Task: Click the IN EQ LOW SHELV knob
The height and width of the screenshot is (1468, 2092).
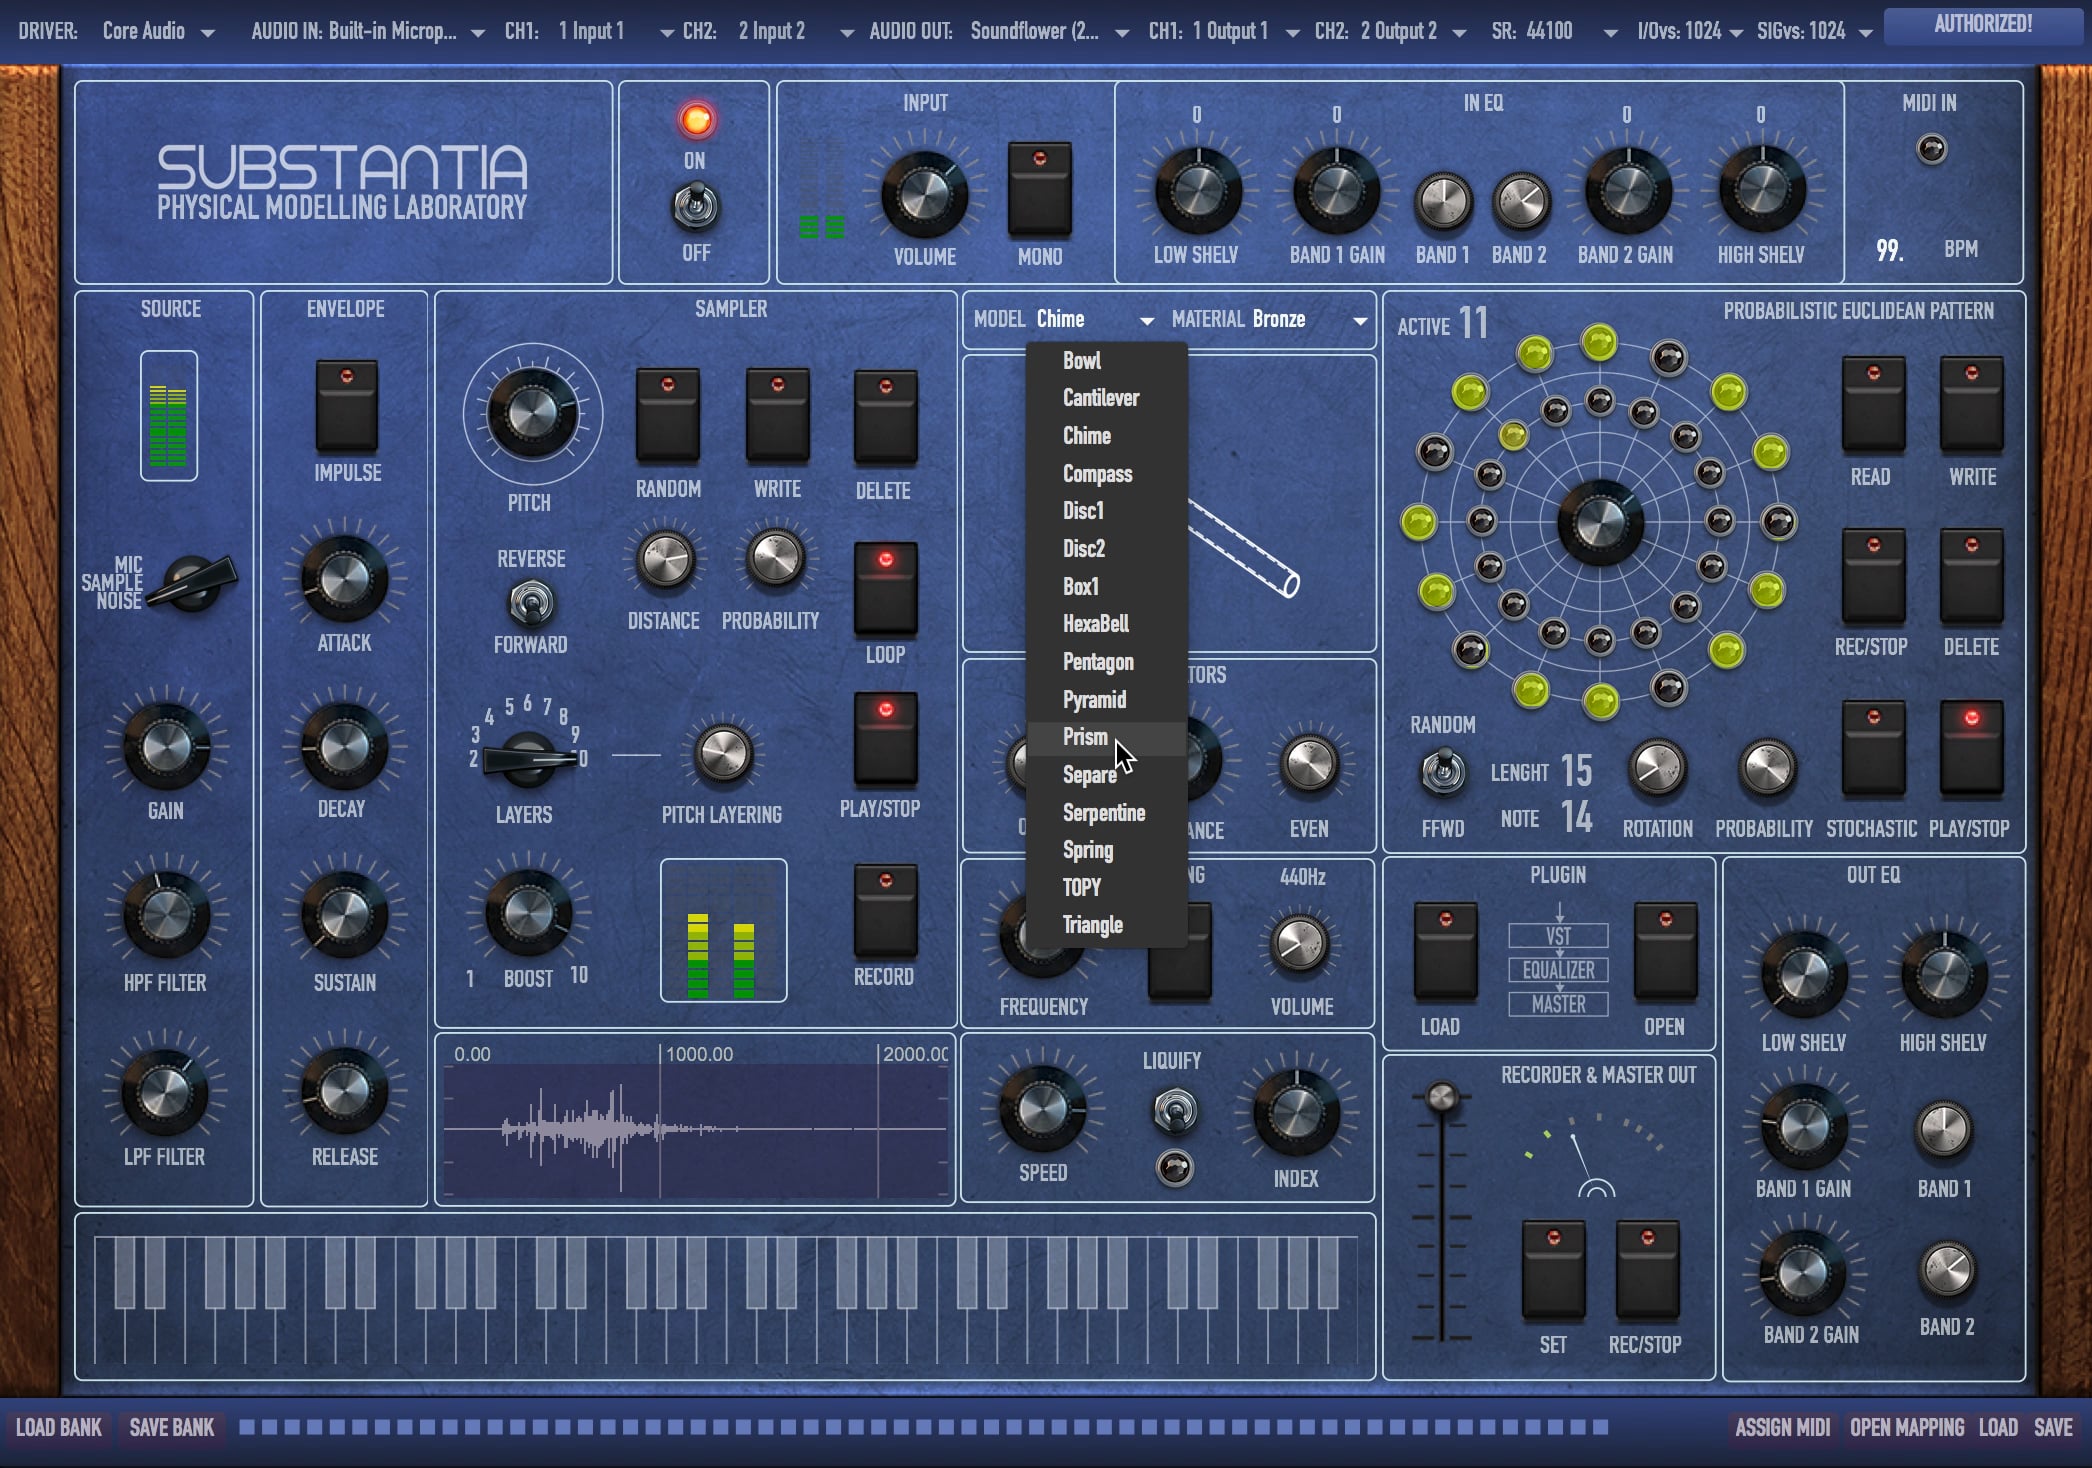Action: click(1197, 192)
